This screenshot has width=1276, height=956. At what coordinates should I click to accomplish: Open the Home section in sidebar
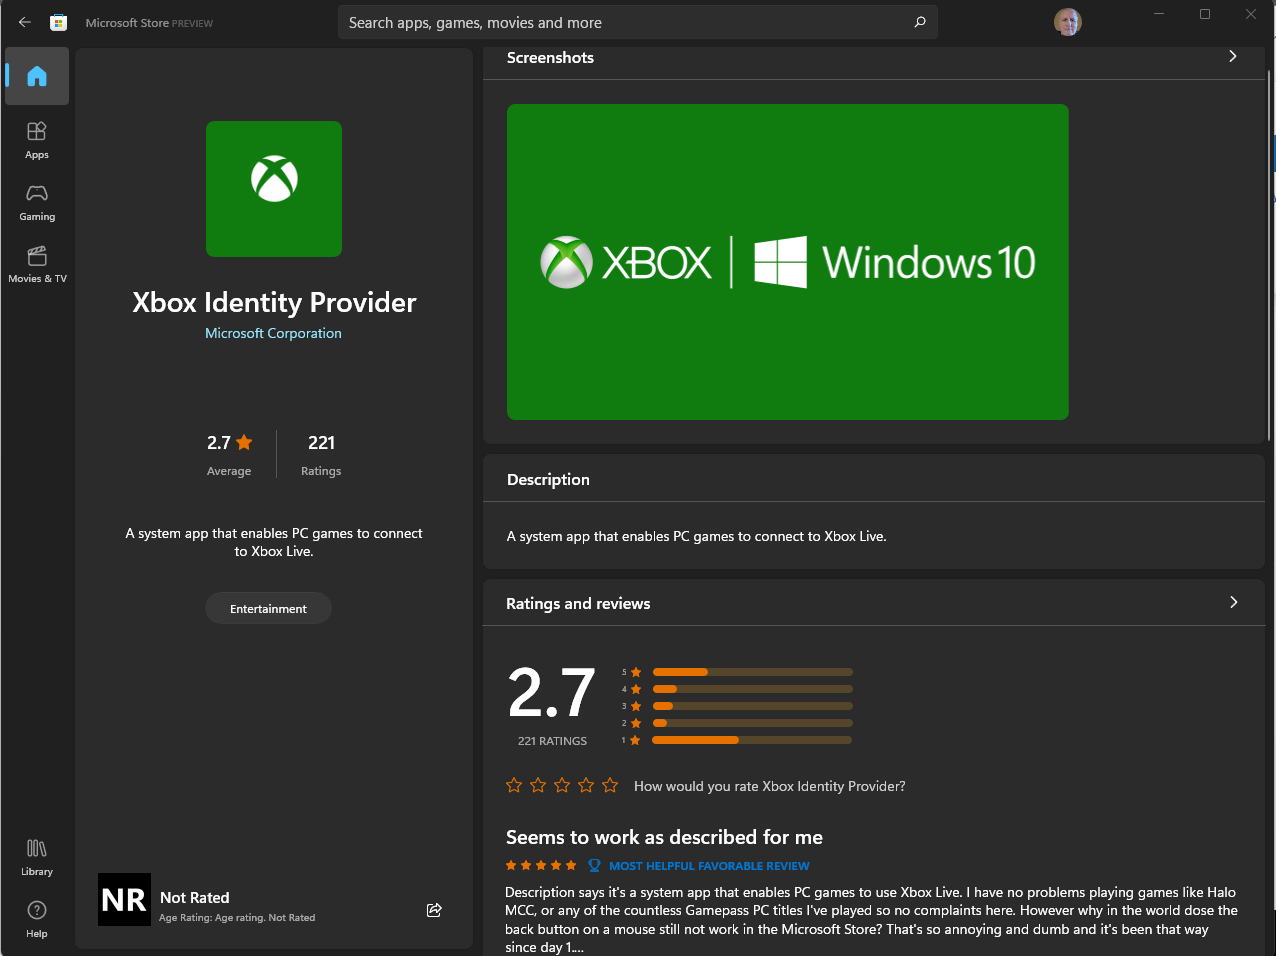(x=37, y=76)
